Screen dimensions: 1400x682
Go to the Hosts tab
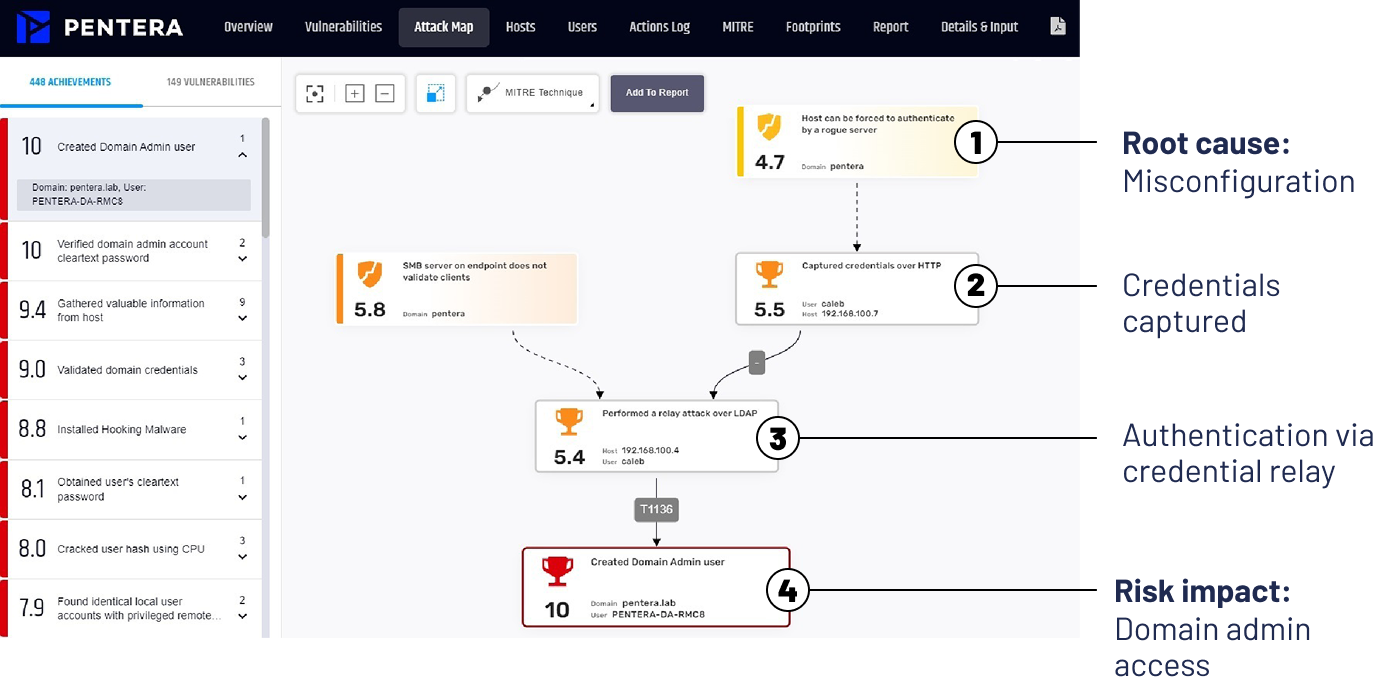pos(521,27)
